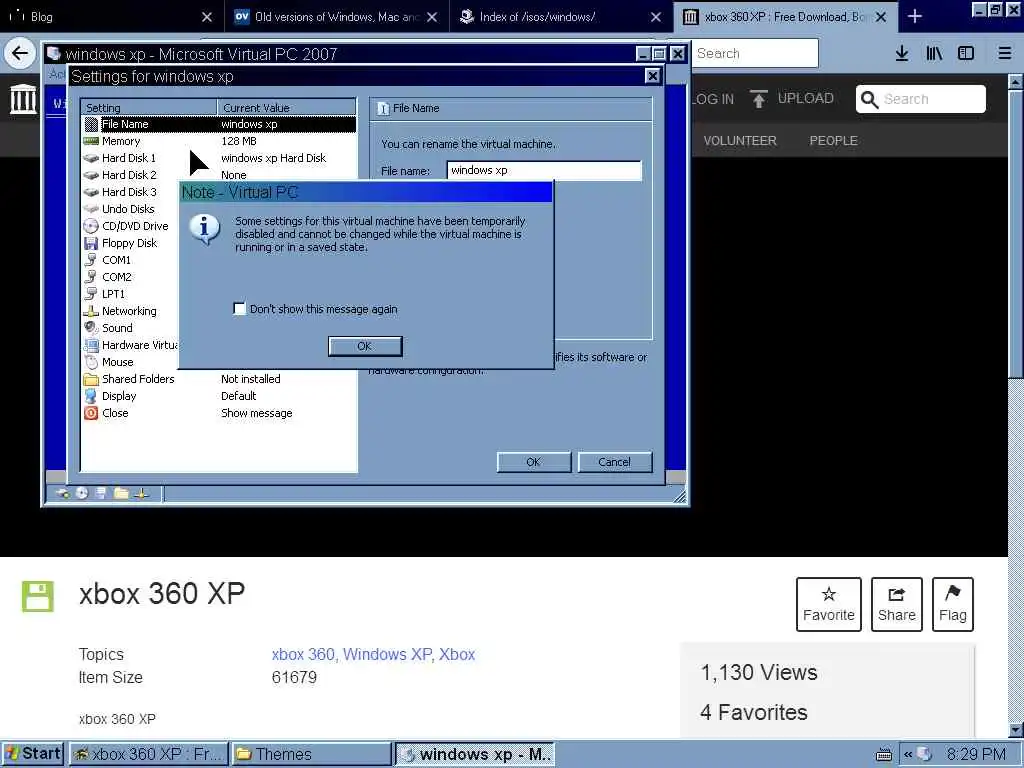The width and height of the screenshot is (1024, 768).
Task: Click the Favorite button
Action: pos(829,604)
